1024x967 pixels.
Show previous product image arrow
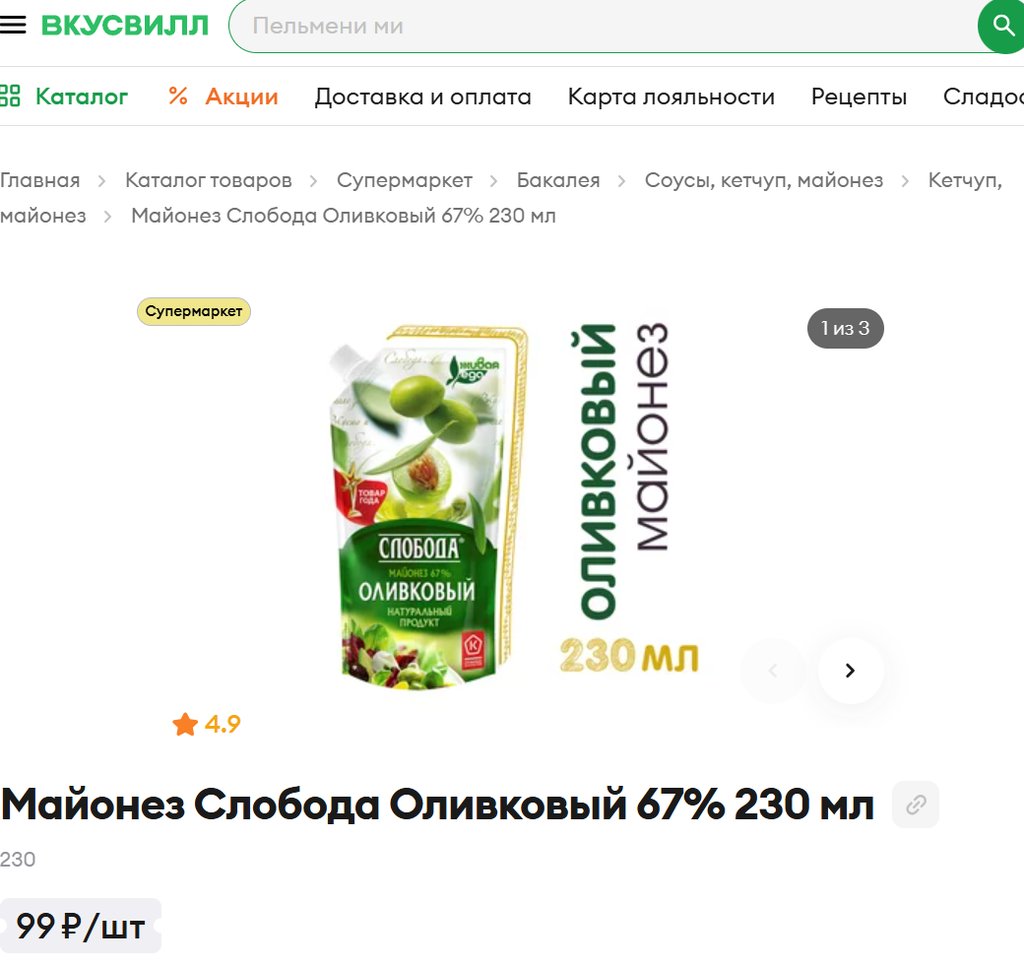tap(773, 671)
